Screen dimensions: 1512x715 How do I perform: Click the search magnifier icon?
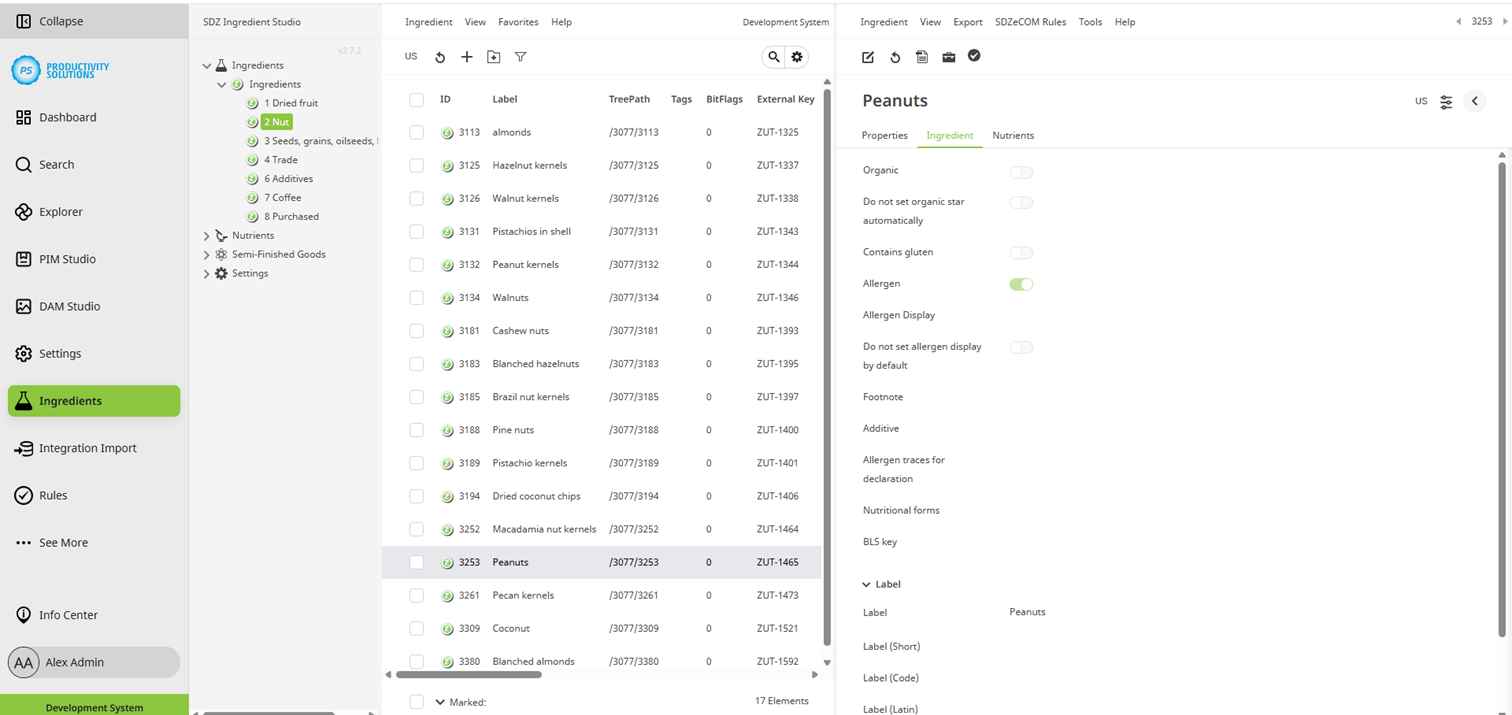click(x=773, y=57)
